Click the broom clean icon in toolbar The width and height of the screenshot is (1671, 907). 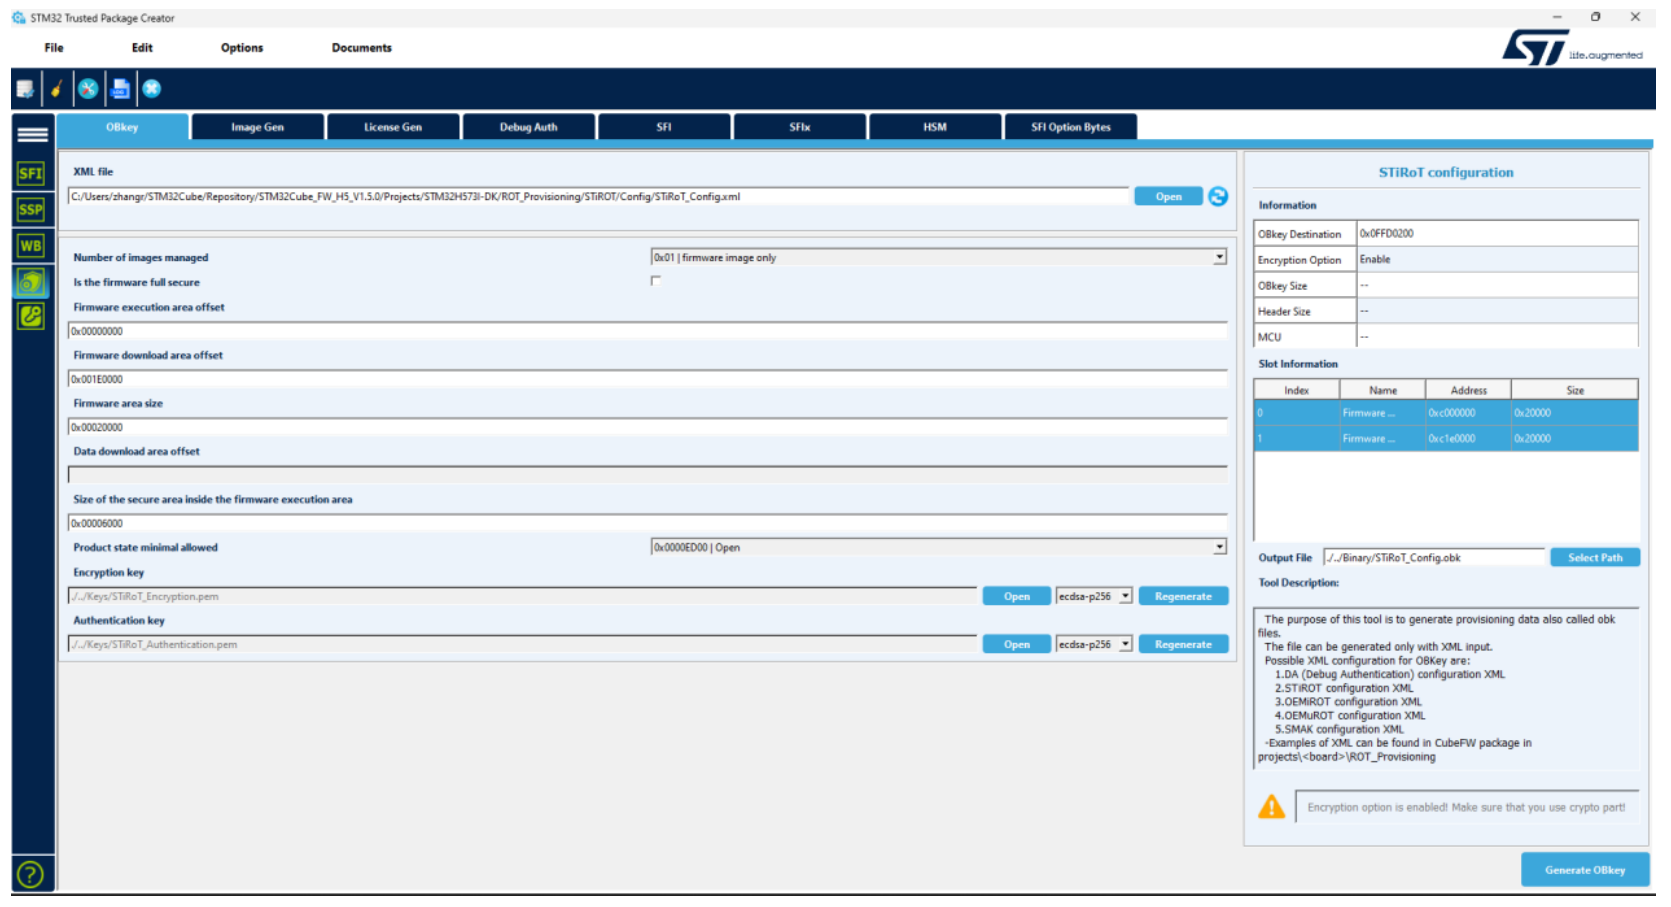(x=57, y=89)
